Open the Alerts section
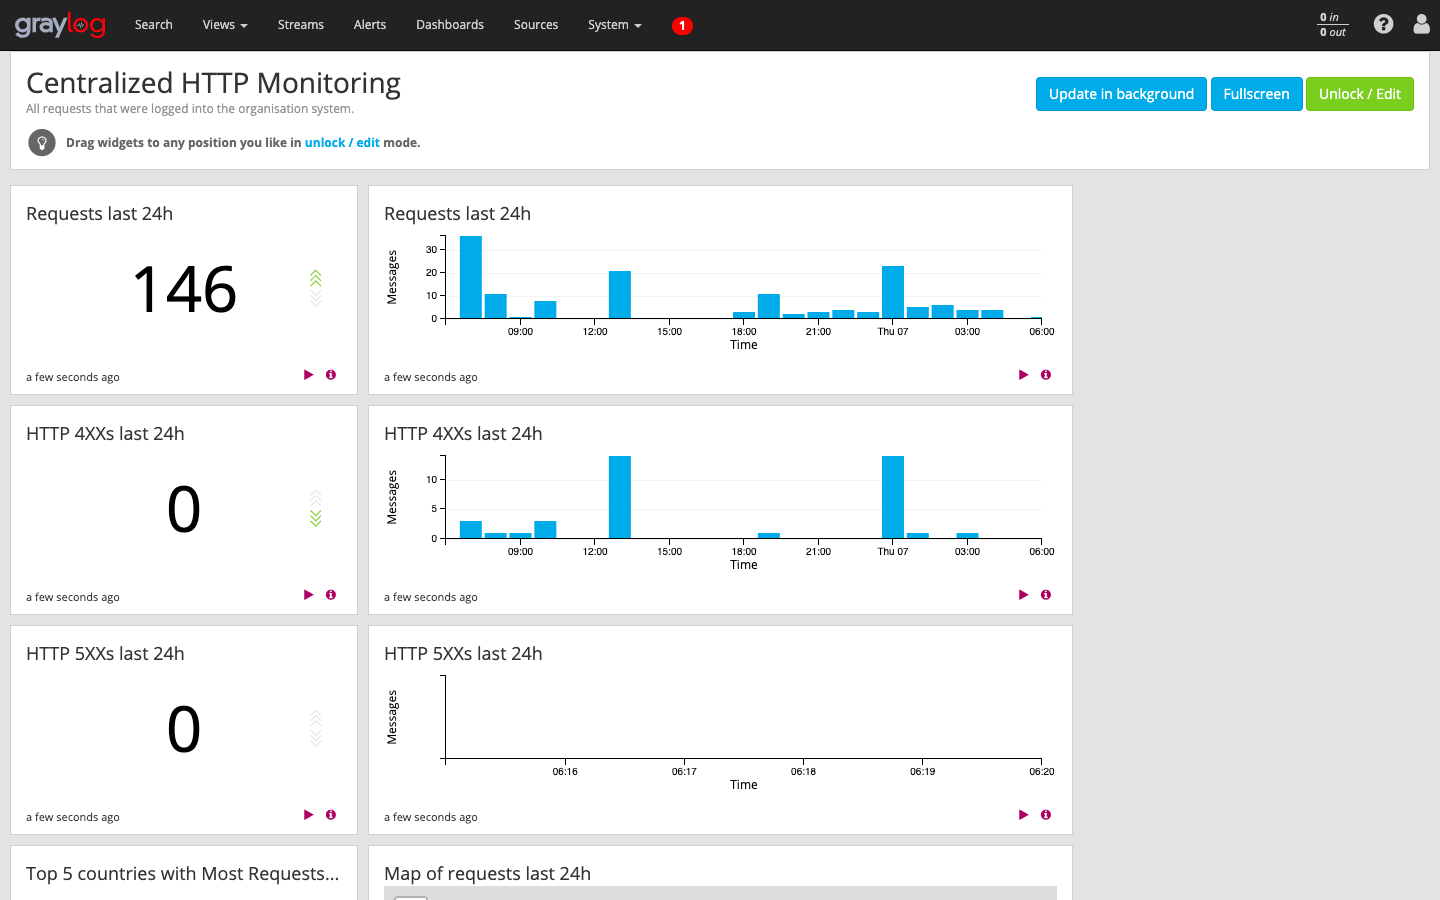Screen dimensions: 1440x900 pos(370,25)
